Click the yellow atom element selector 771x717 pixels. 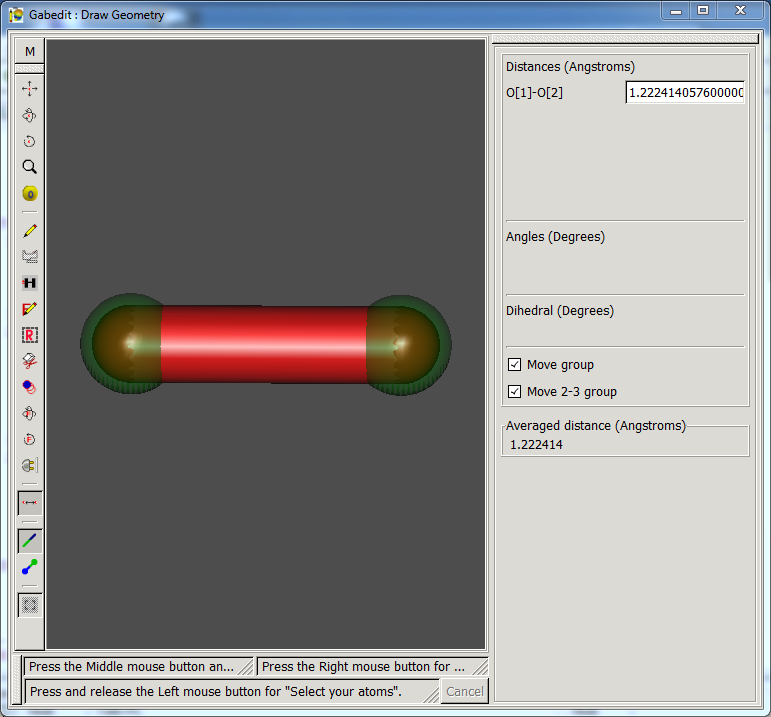tap(30, 194)
